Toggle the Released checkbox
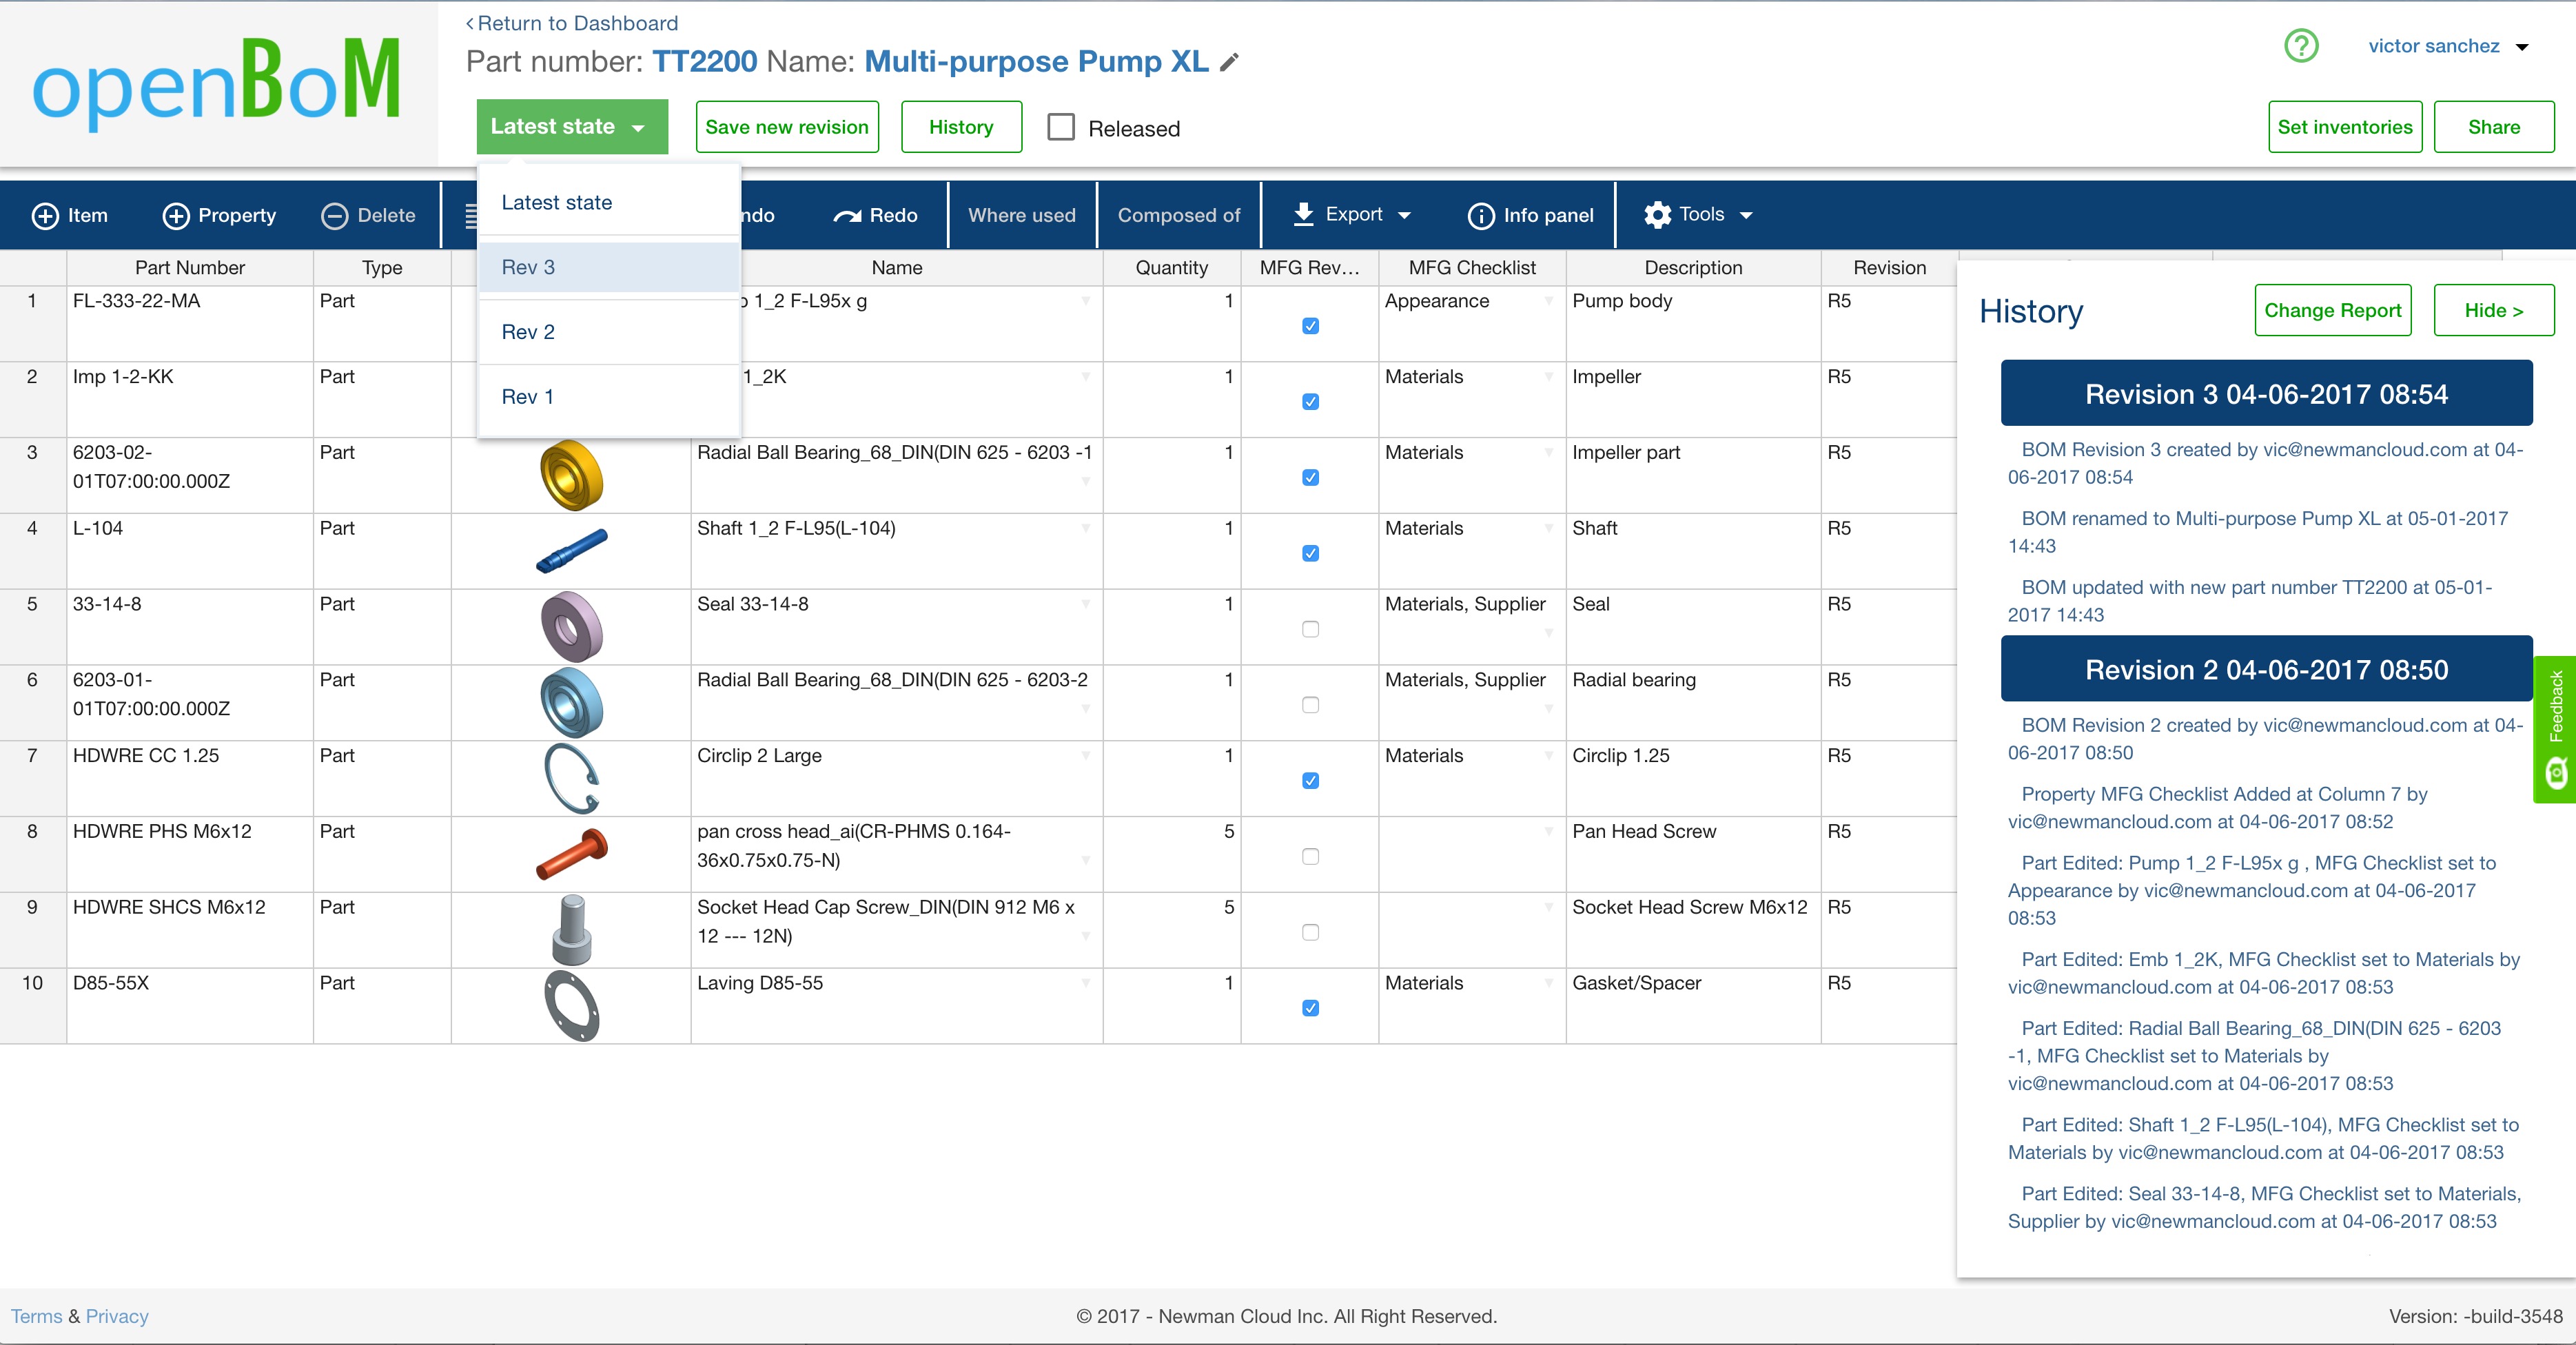The height and width of the screenshot is (1345, 2576). pos(1061,127)
